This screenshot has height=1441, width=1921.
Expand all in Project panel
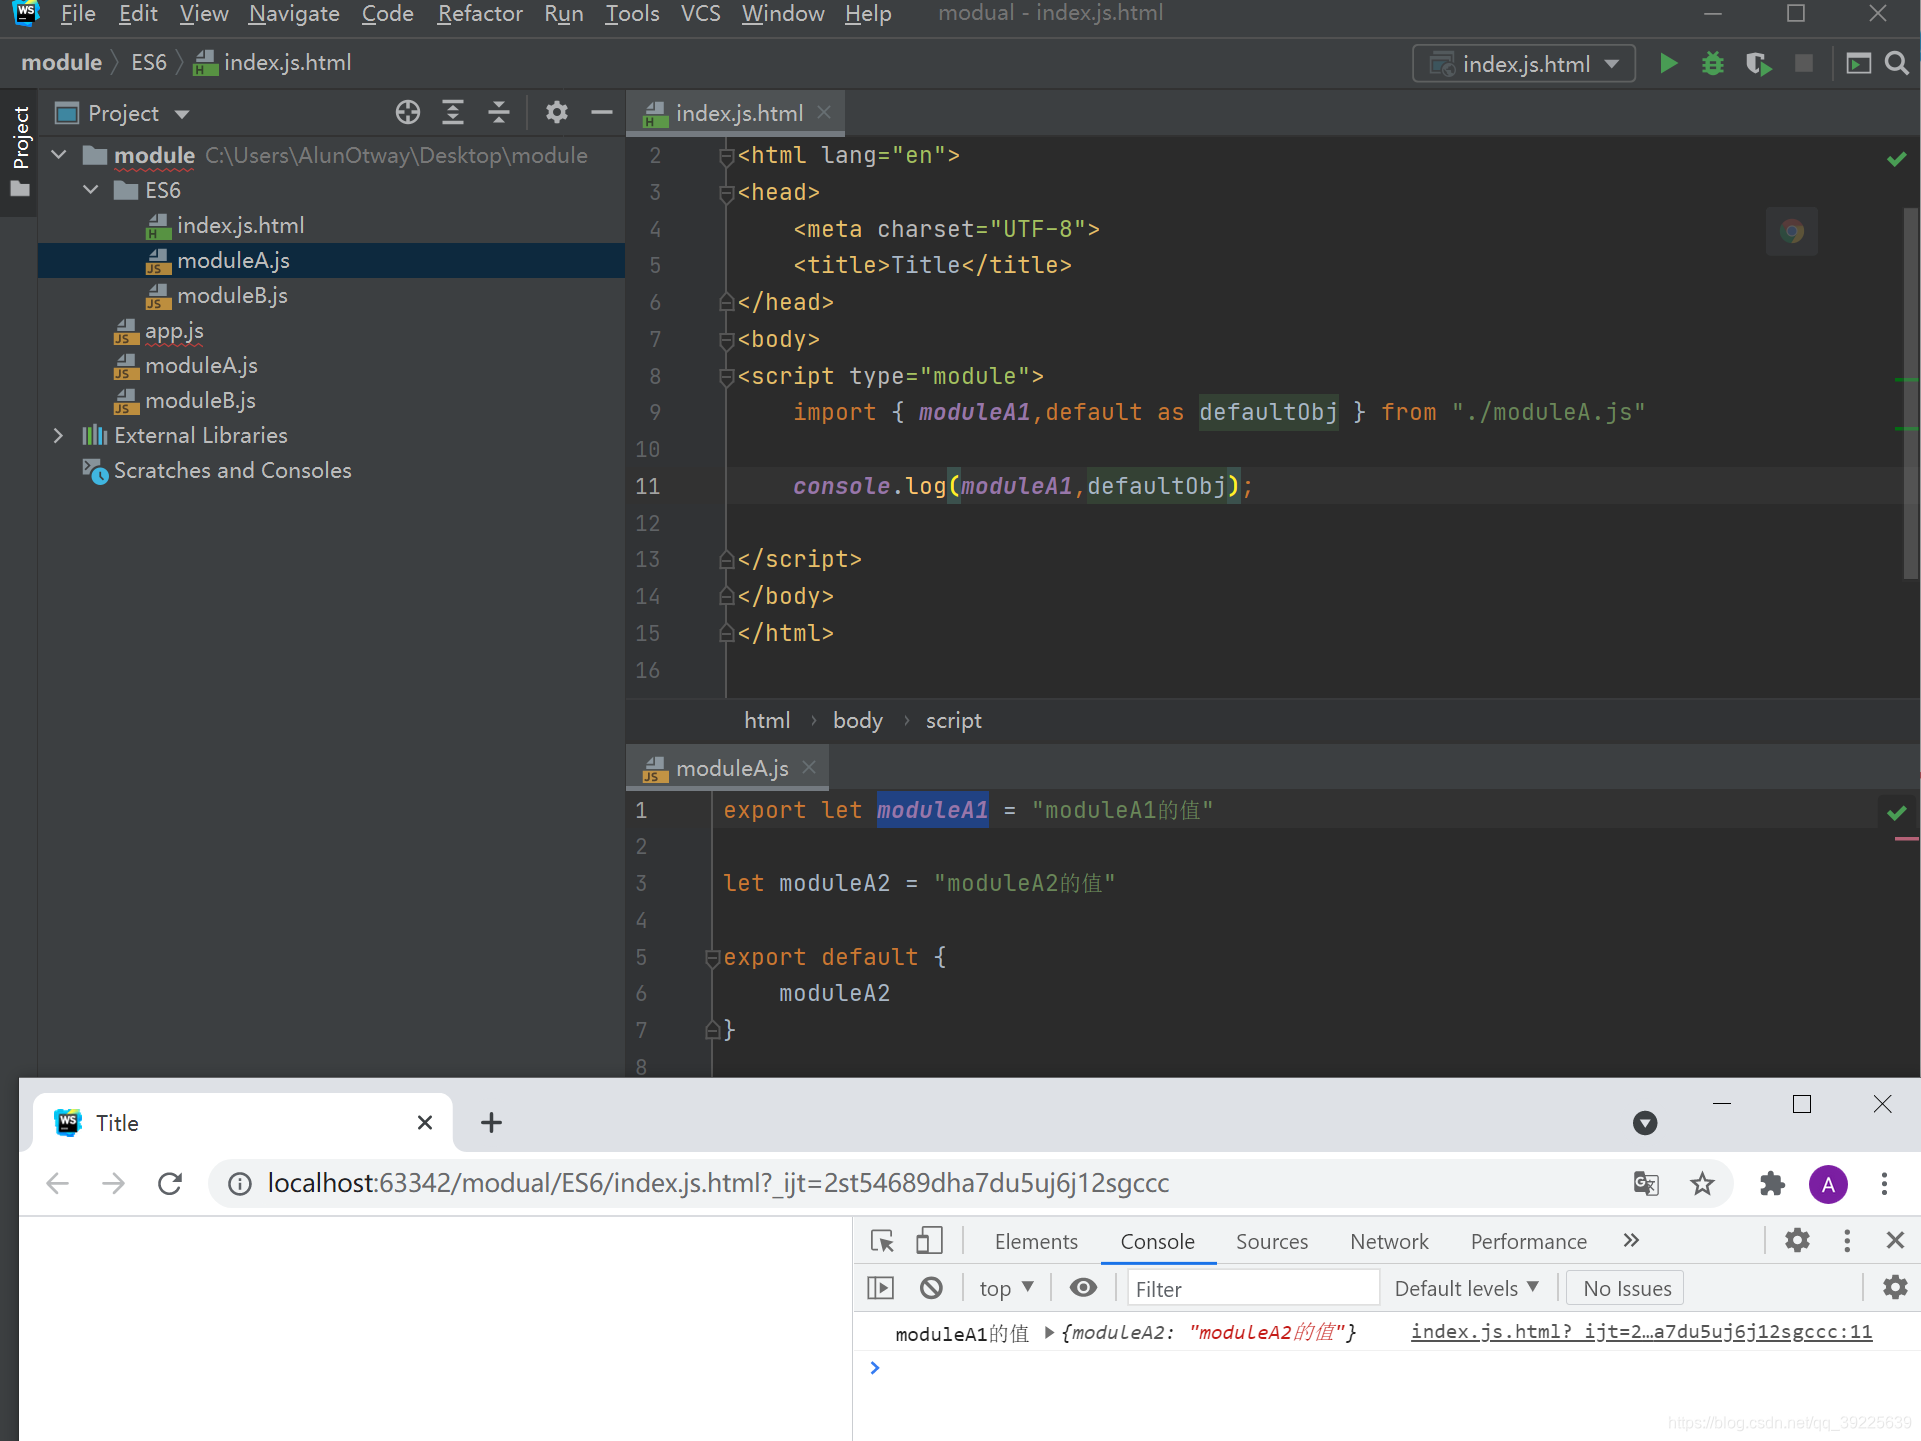tap(453, 113)
